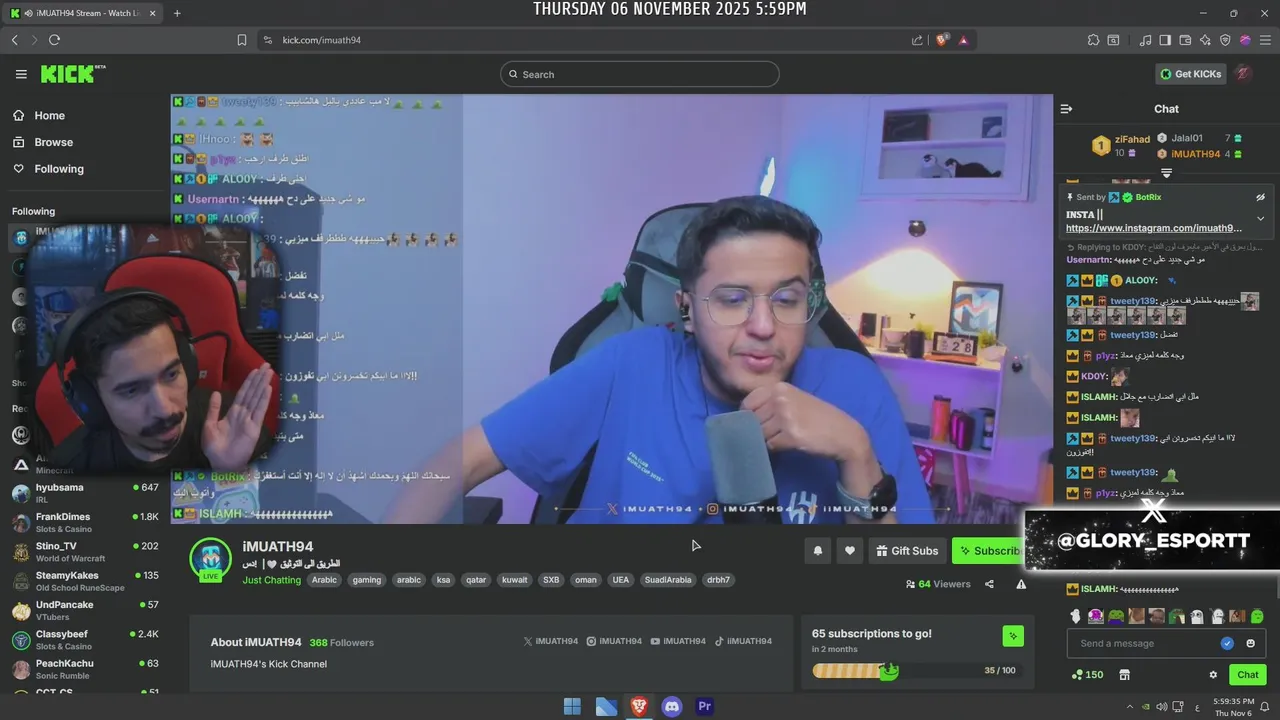Click the Brave Rewards triangle icon
The width and height of the screenshot is (1280, 720).
963,40
